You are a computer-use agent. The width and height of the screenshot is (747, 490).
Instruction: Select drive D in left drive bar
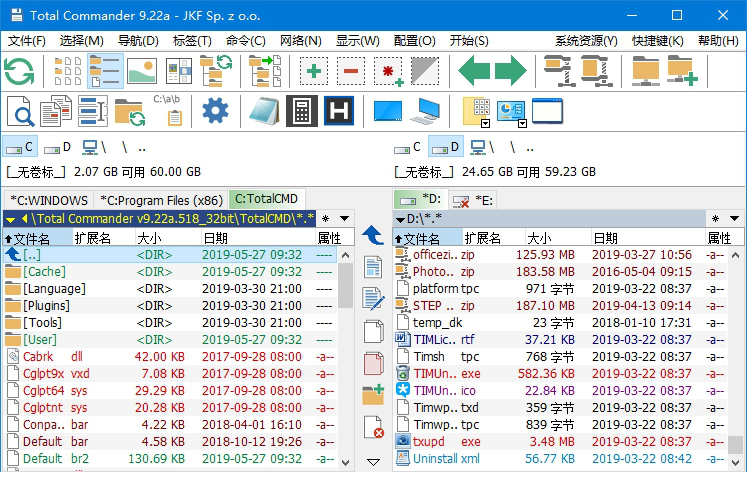click(58, 147)
